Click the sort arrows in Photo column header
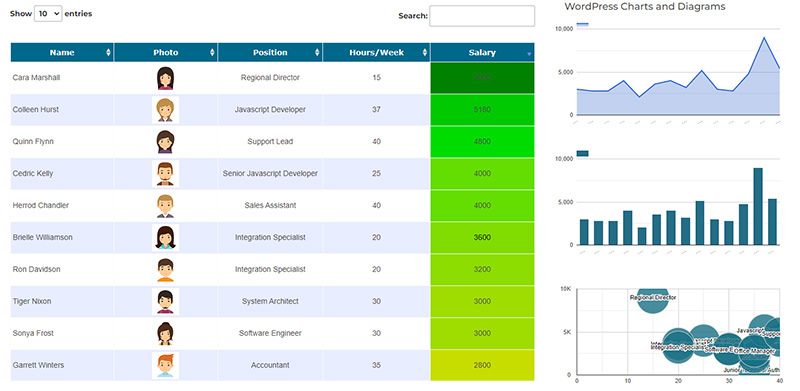The image size is (800, 391). coord(212,53)
